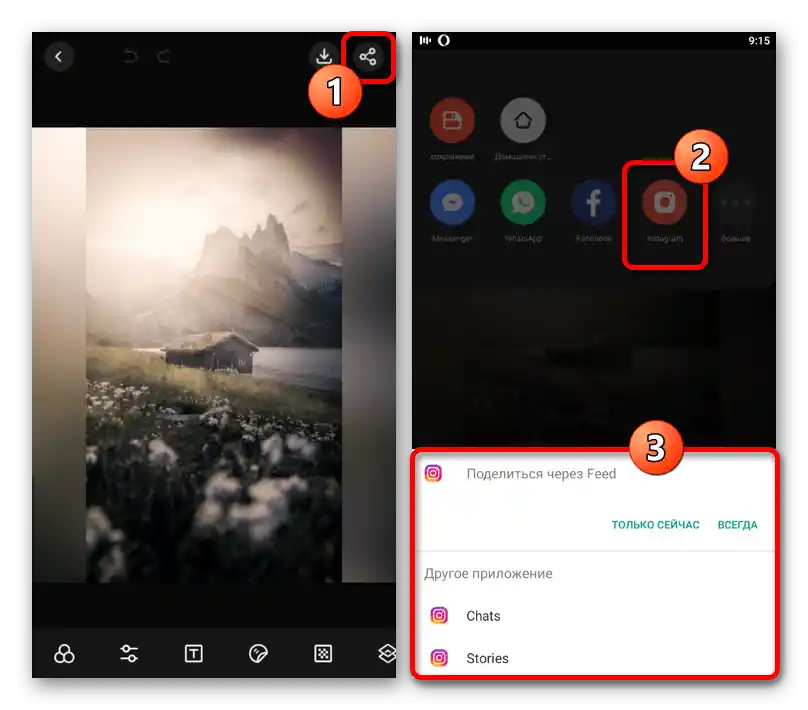
Task: Tap ТОЛЬКО СЕЙЧАС button
Action: (655, 525)
